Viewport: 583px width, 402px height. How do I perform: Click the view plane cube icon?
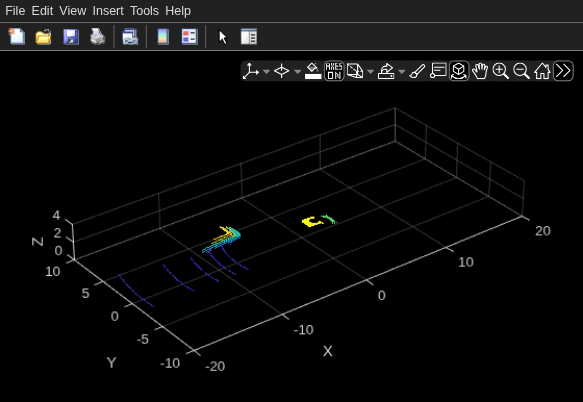(x=355, y=71)
